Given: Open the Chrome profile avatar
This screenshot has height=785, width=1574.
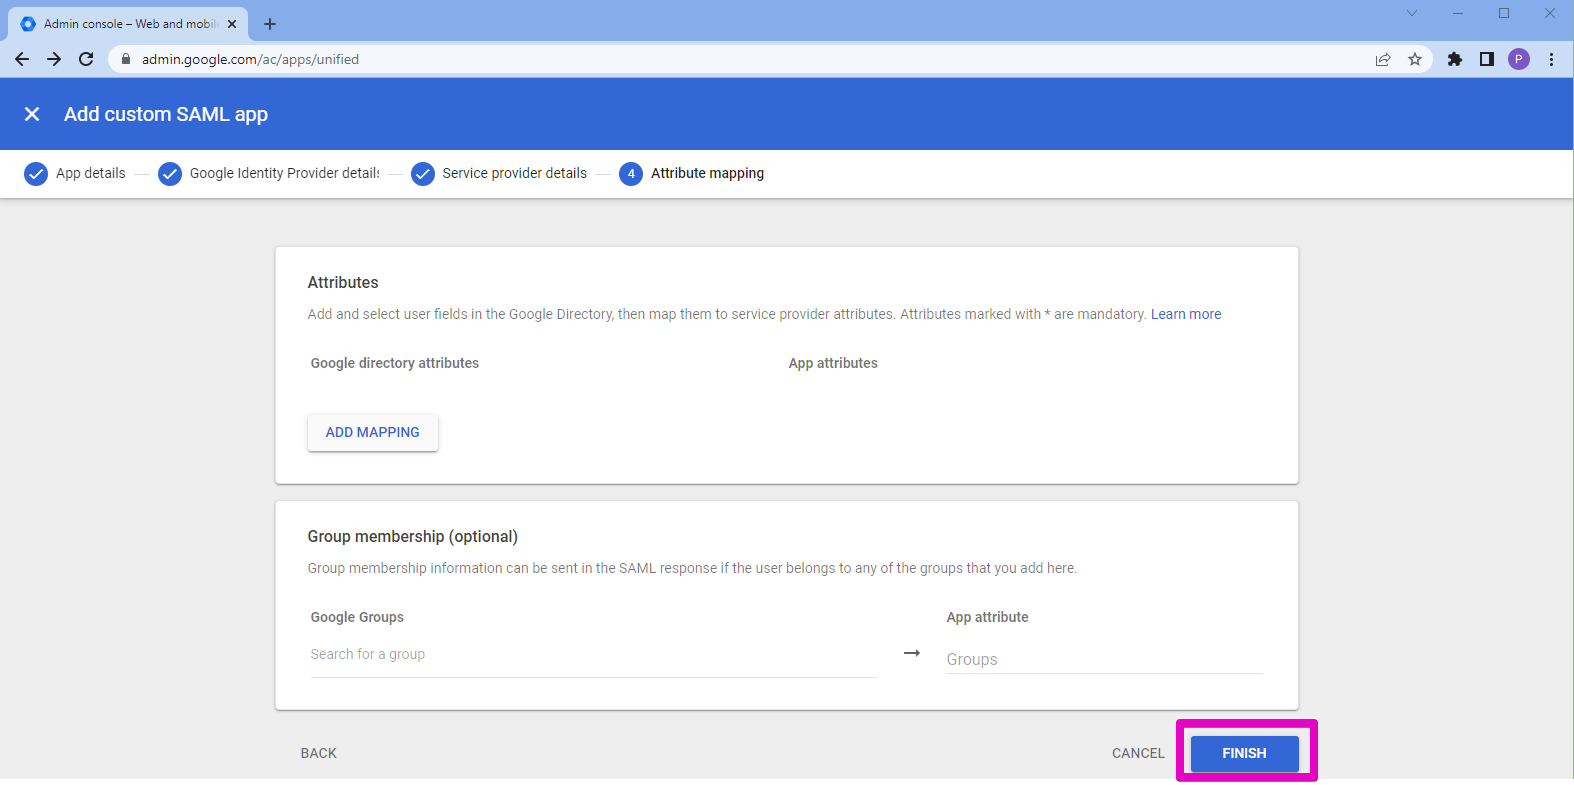Looking at the screenshot, I should tap(1519, 59).
